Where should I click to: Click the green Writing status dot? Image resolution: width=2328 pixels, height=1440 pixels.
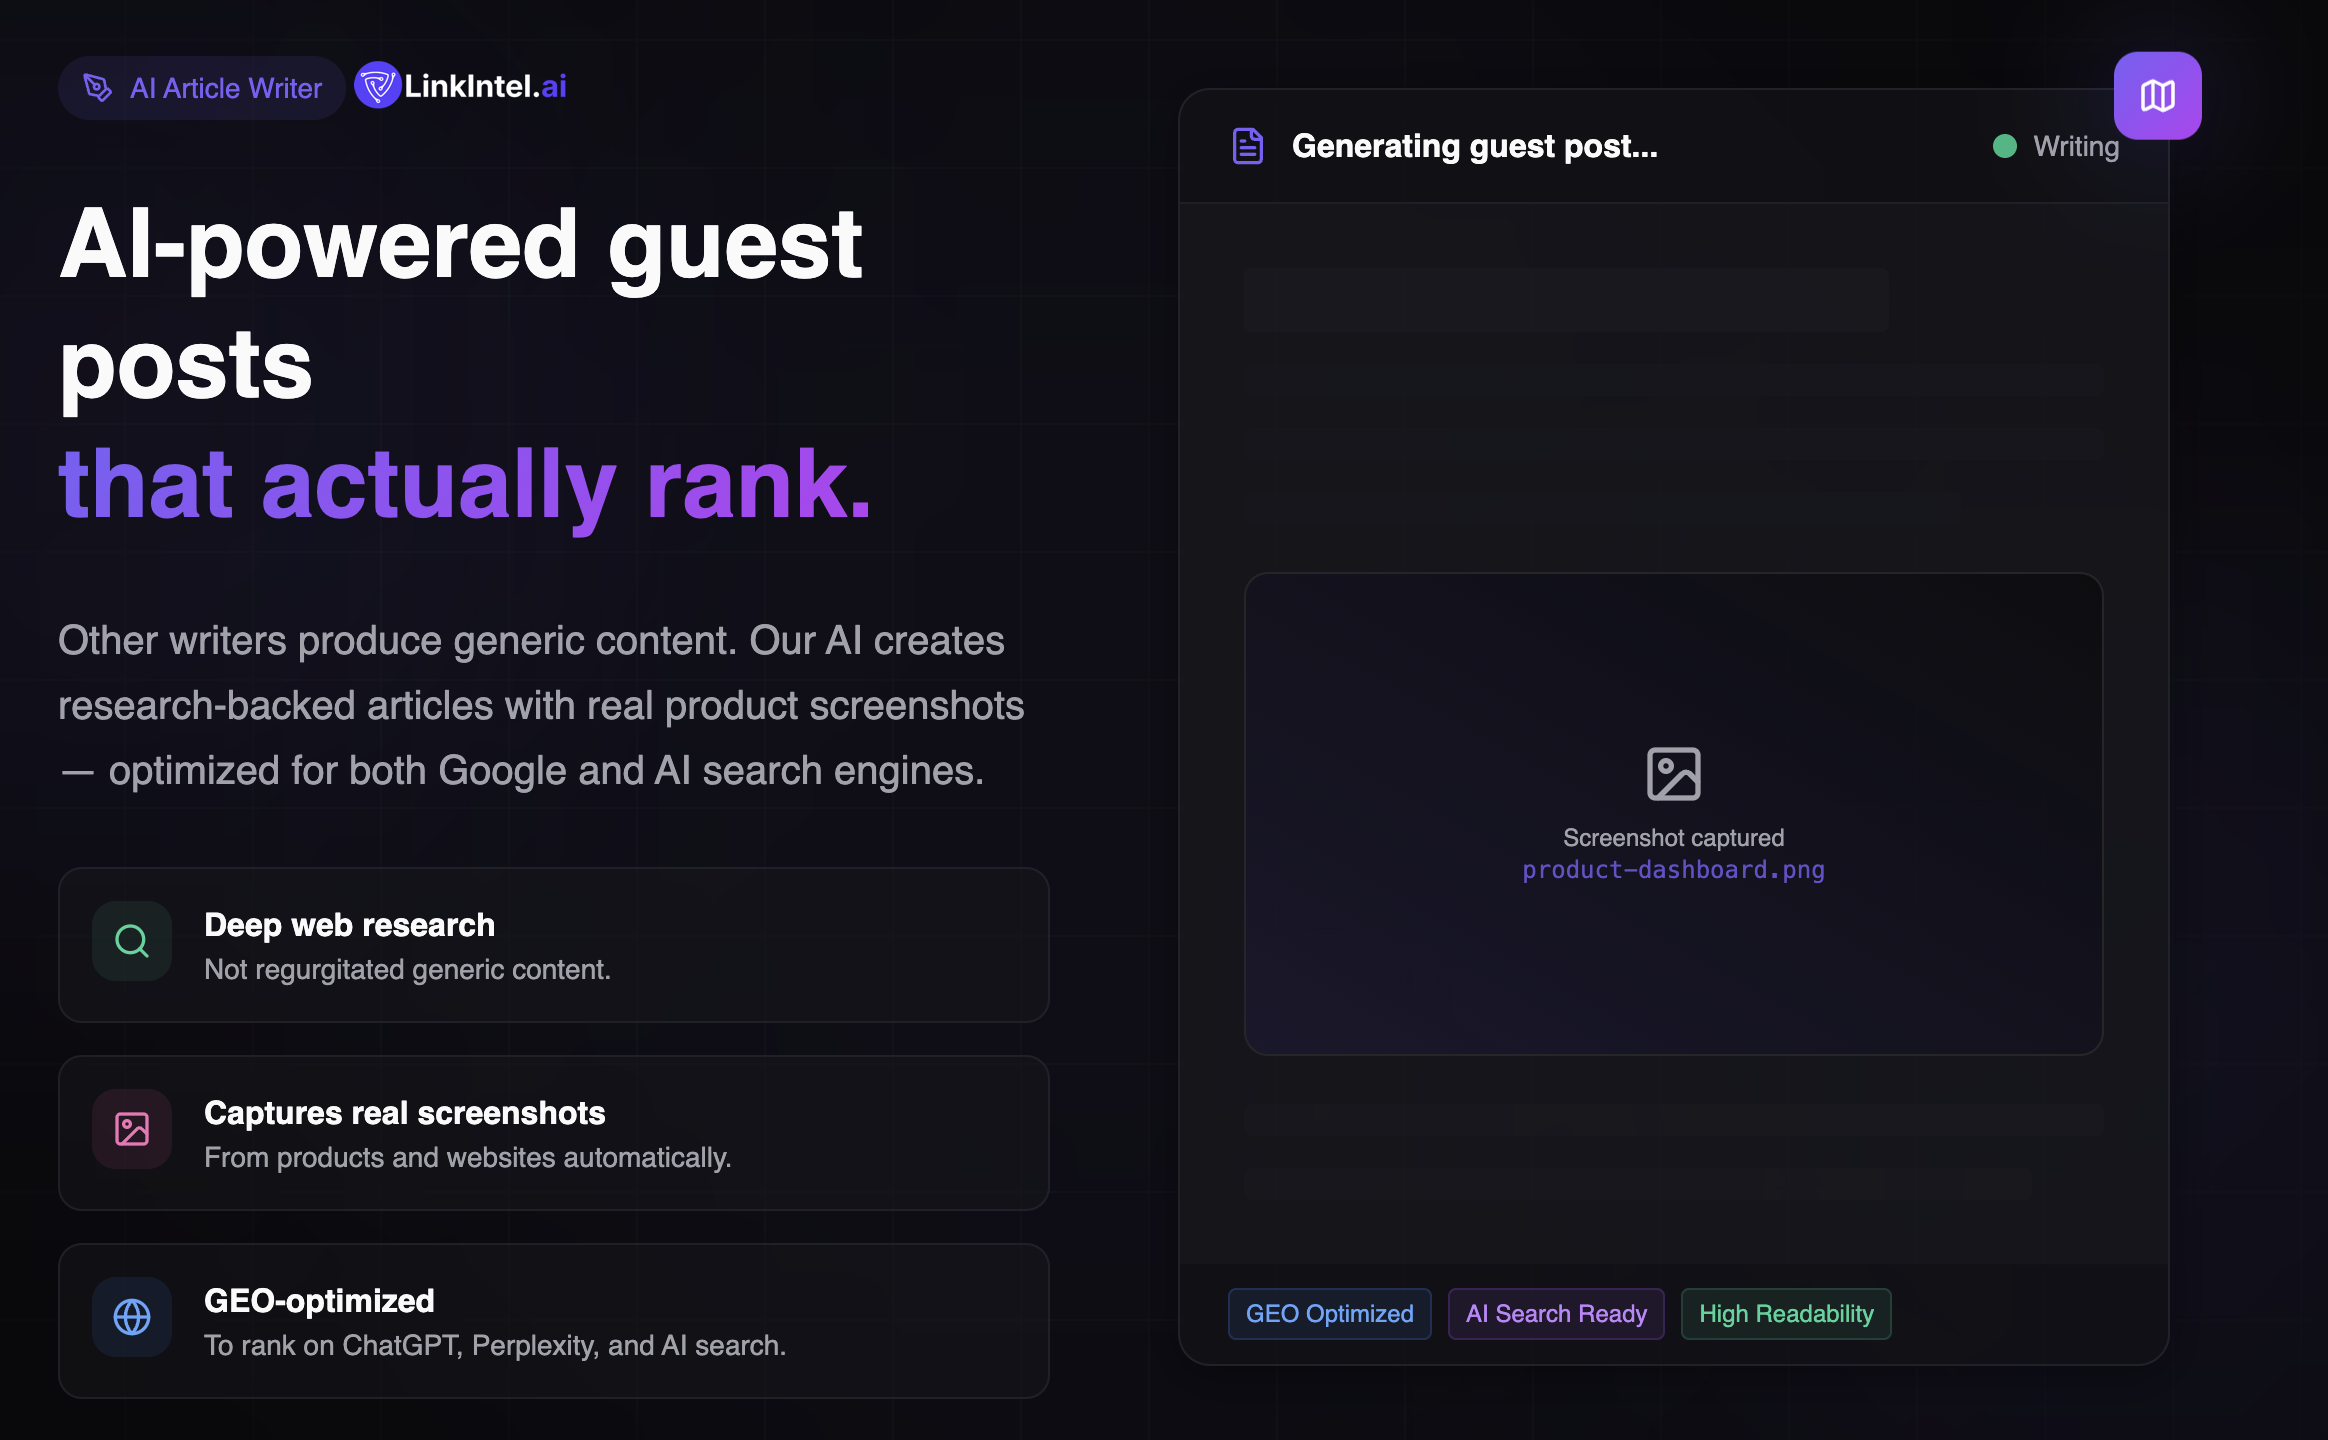click(2004, 147)
